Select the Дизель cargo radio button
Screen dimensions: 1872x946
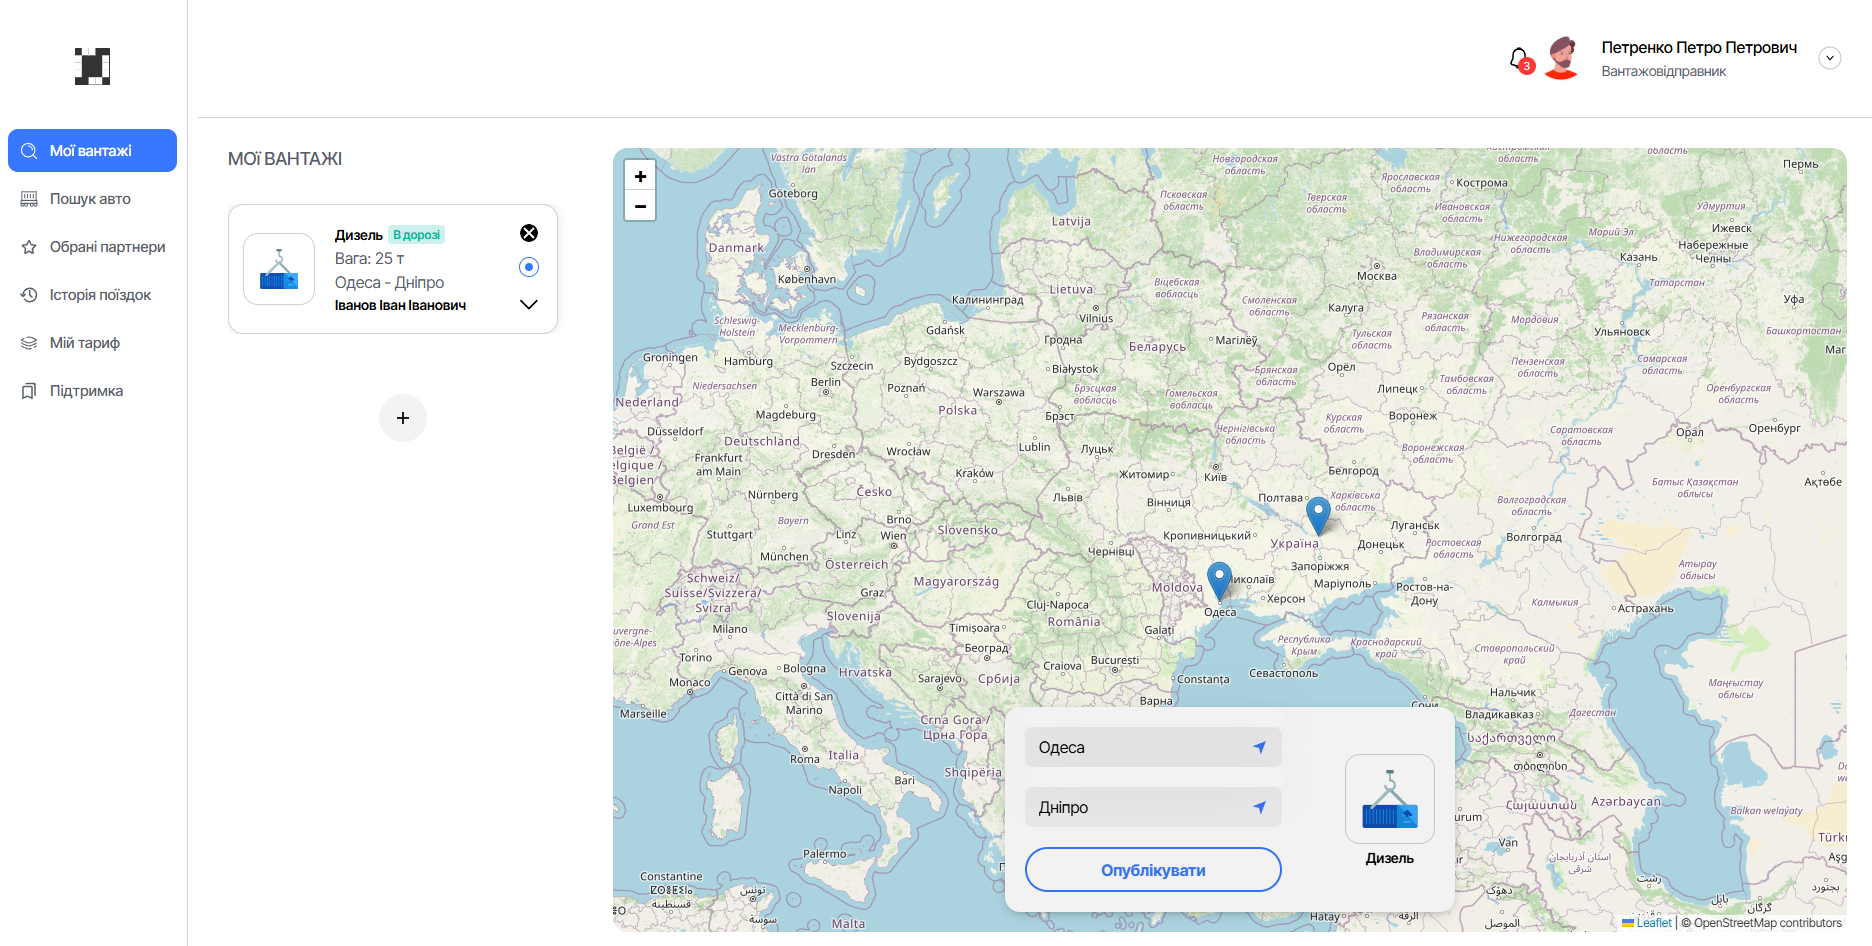529,267
